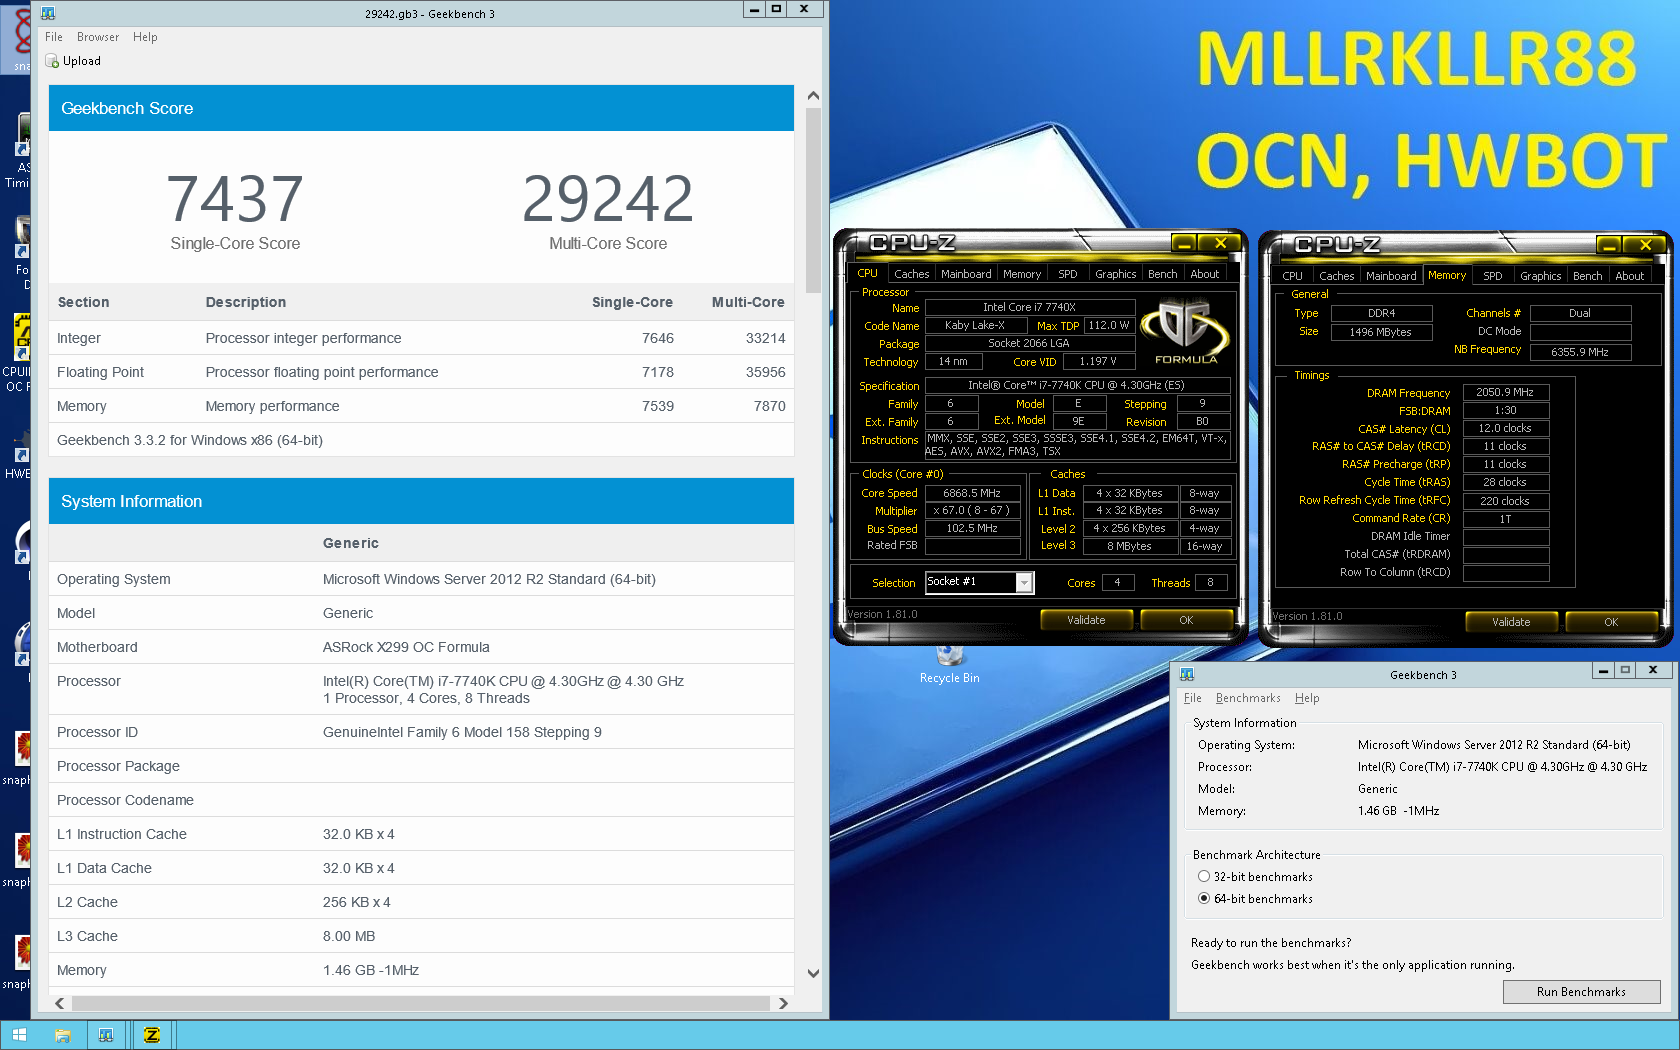Click Floating Point multi-core value 35956
Viewport: 1680px width, 1050px height.
point(765,372)
